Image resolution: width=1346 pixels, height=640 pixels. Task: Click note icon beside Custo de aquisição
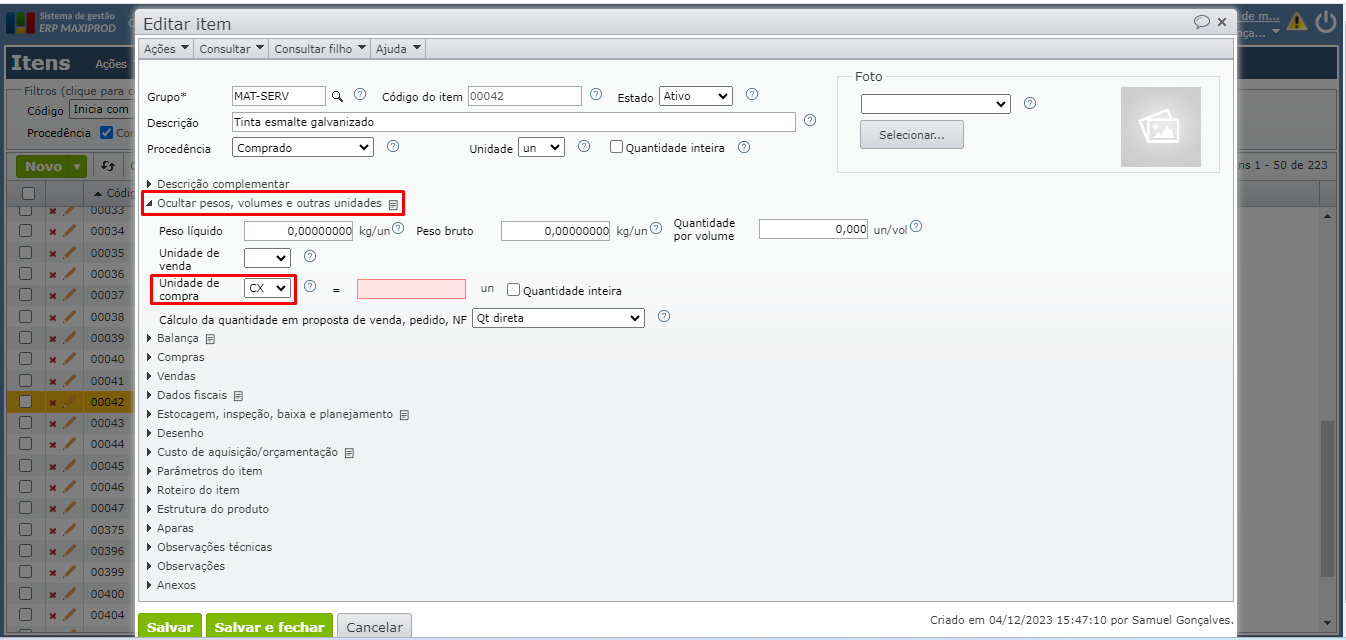click(349, 453)
